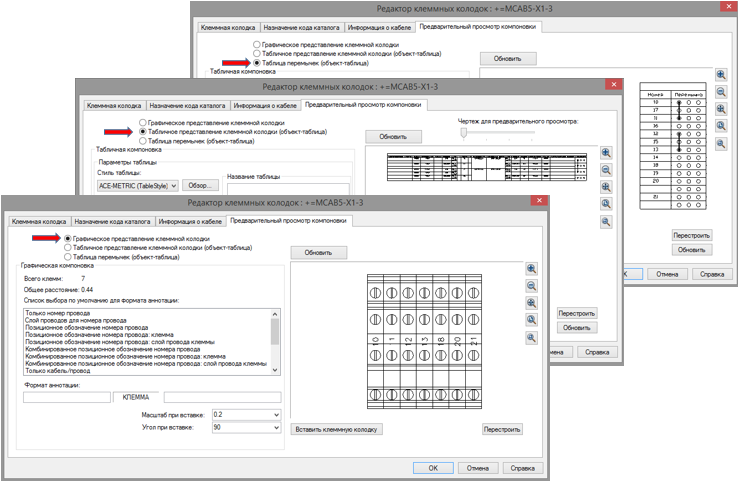Select Таблица перемычек radio in front window
738x481 pixels.
point(68,257)
